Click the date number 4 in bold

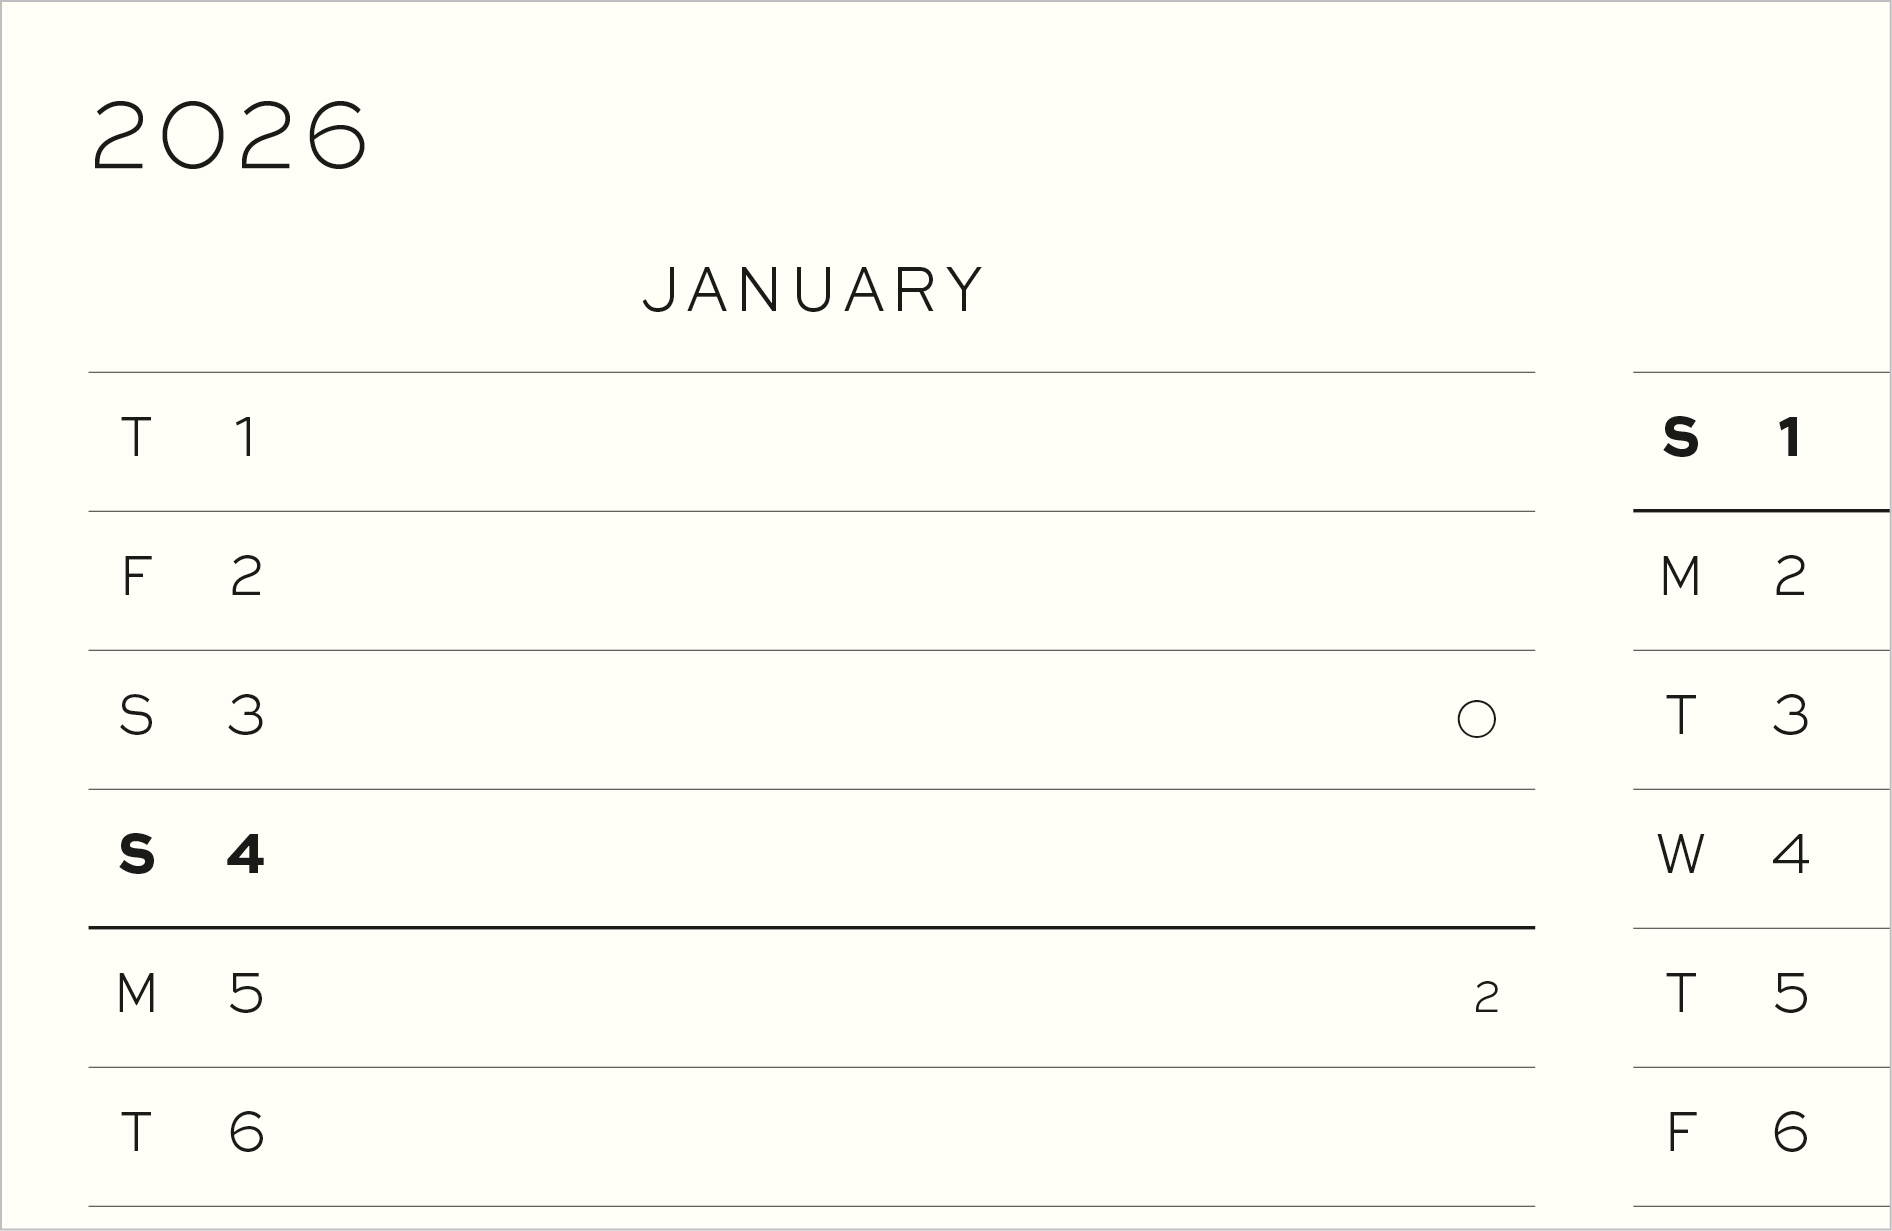[x=245, y=855]
